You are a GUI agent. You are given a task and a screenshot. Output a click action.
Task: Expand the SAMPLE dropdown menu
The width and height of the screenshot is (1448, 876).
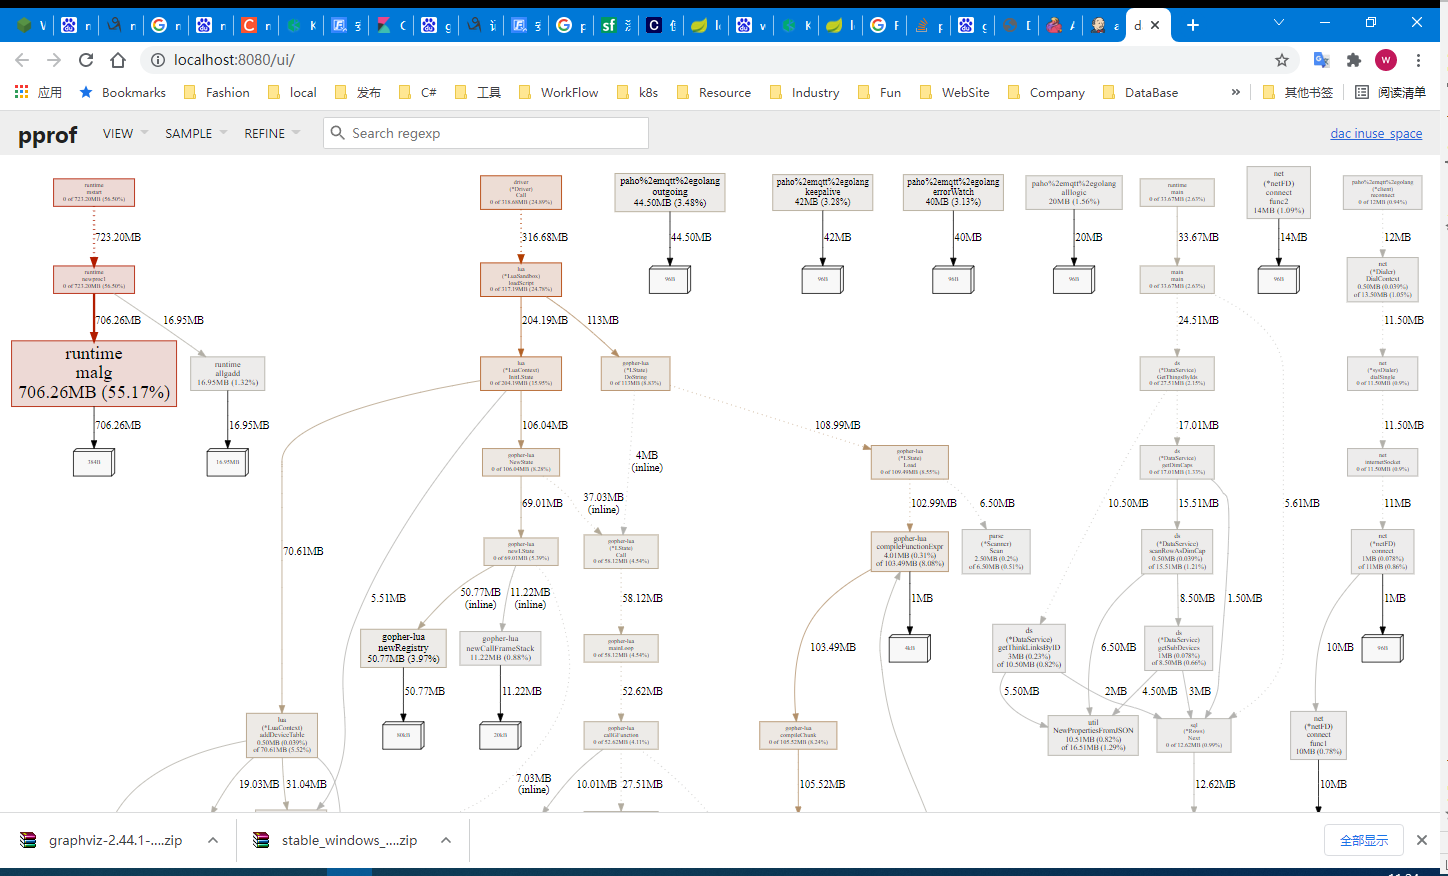click(195, 133)
